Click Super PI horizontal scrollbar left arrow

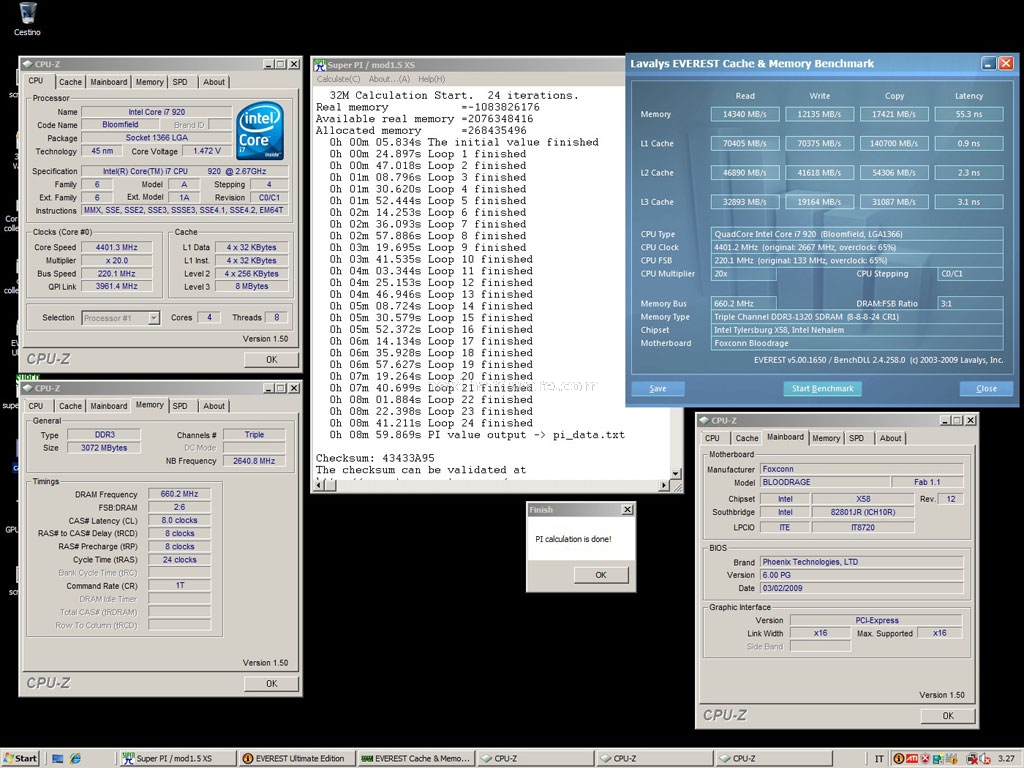click(319, 485)
